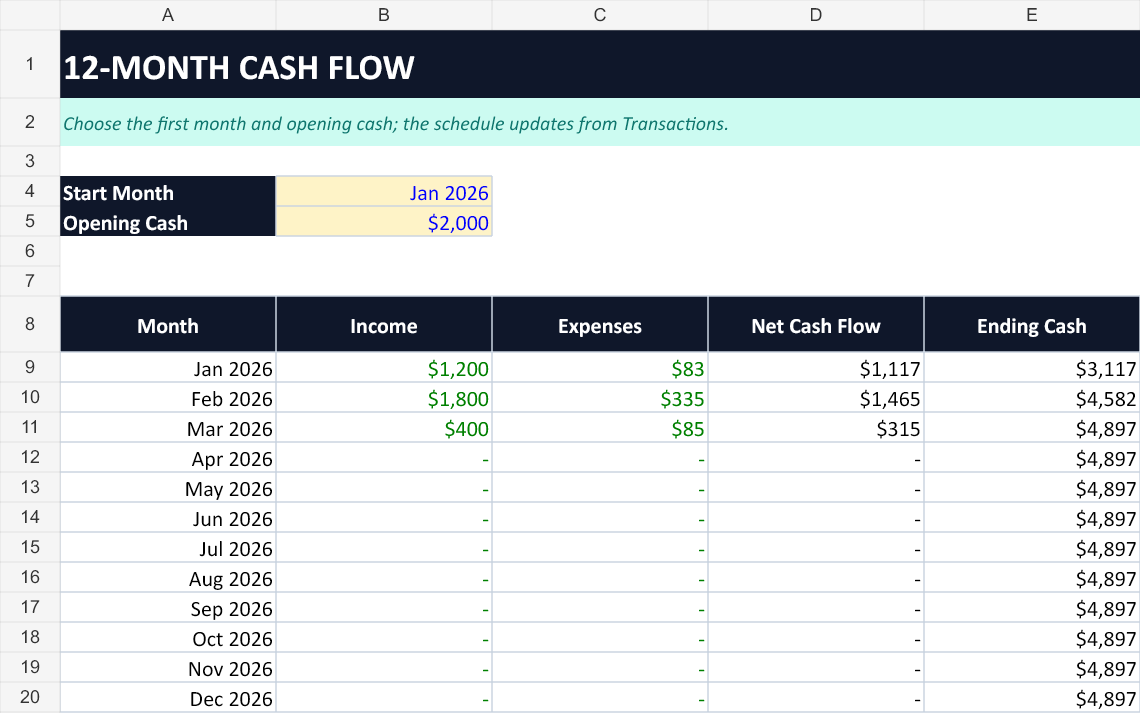Select the Start Month value Jan 2026
1140x713 pixels.
pos(384,191)
